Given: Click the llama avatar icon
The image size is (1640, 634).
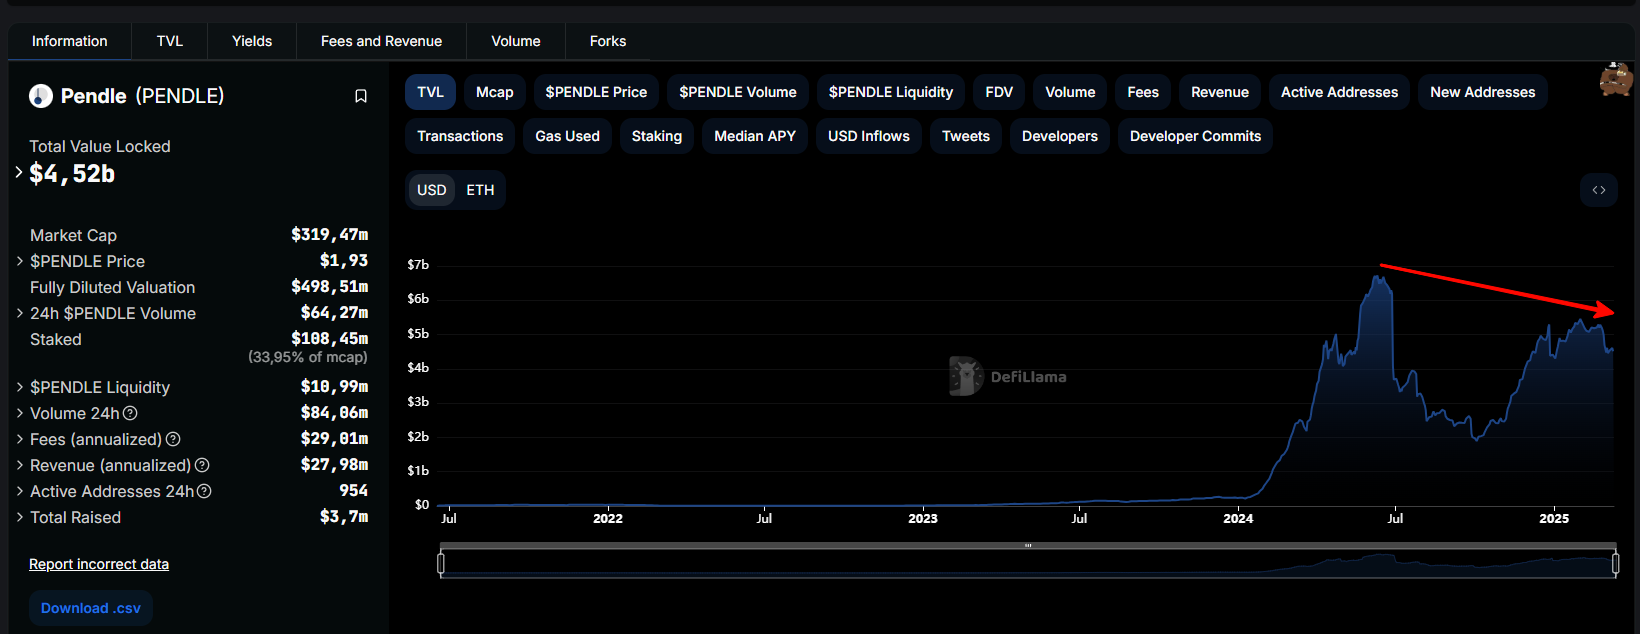Looking at the screenshot, I should 1616,79.
